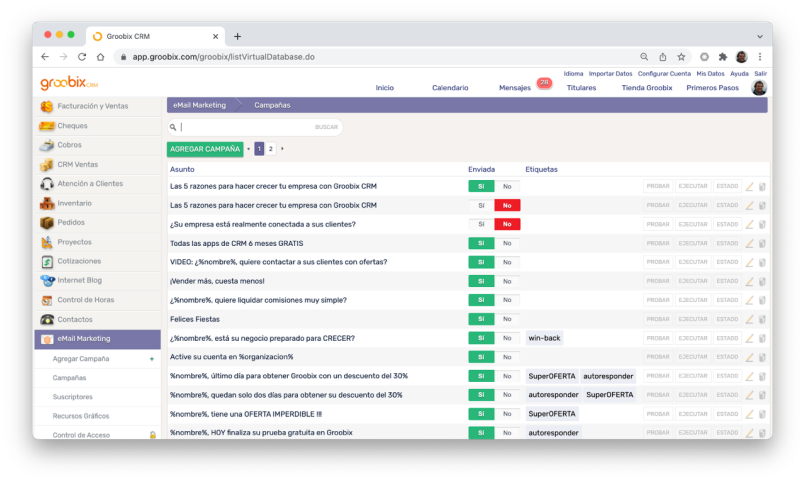Open Atención a Clientes headset icon

[x=47, y=184]
